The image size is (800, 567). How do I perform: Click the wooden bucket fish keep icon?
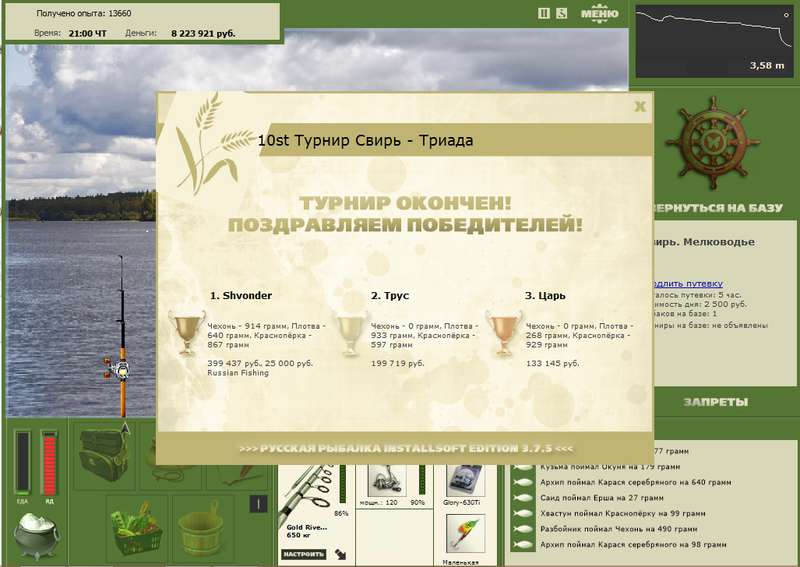[200, 529]
